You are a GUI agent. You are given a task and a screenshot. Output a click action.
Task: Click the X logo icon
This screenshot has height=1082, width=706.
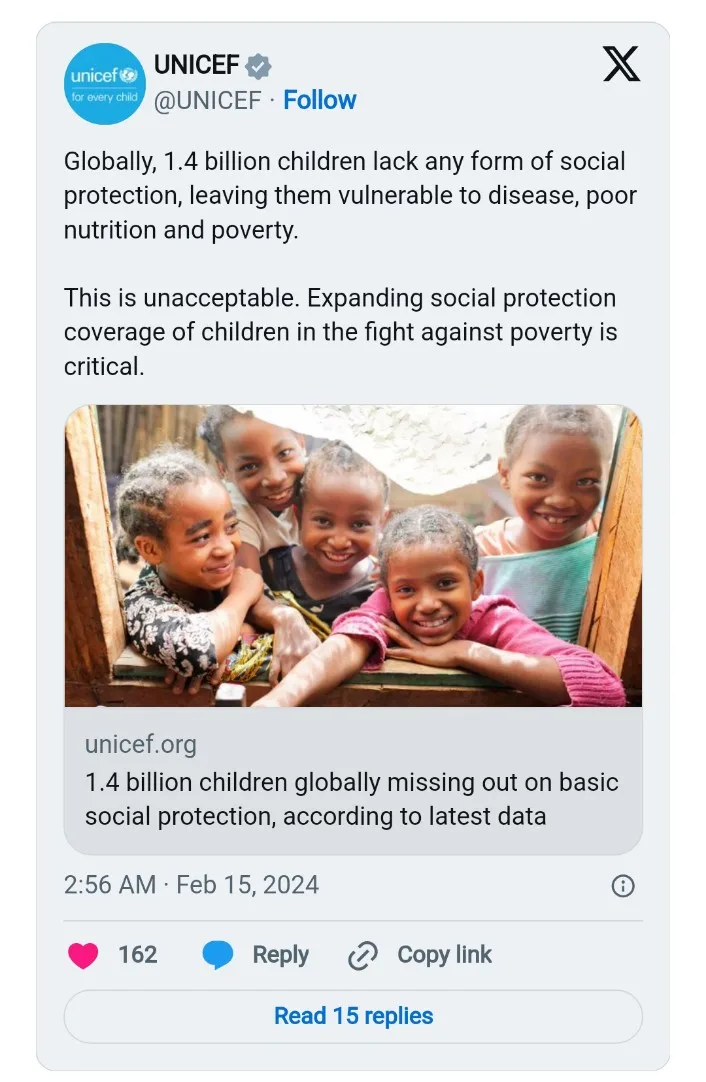pyautogui.click(x=621, y=67)
